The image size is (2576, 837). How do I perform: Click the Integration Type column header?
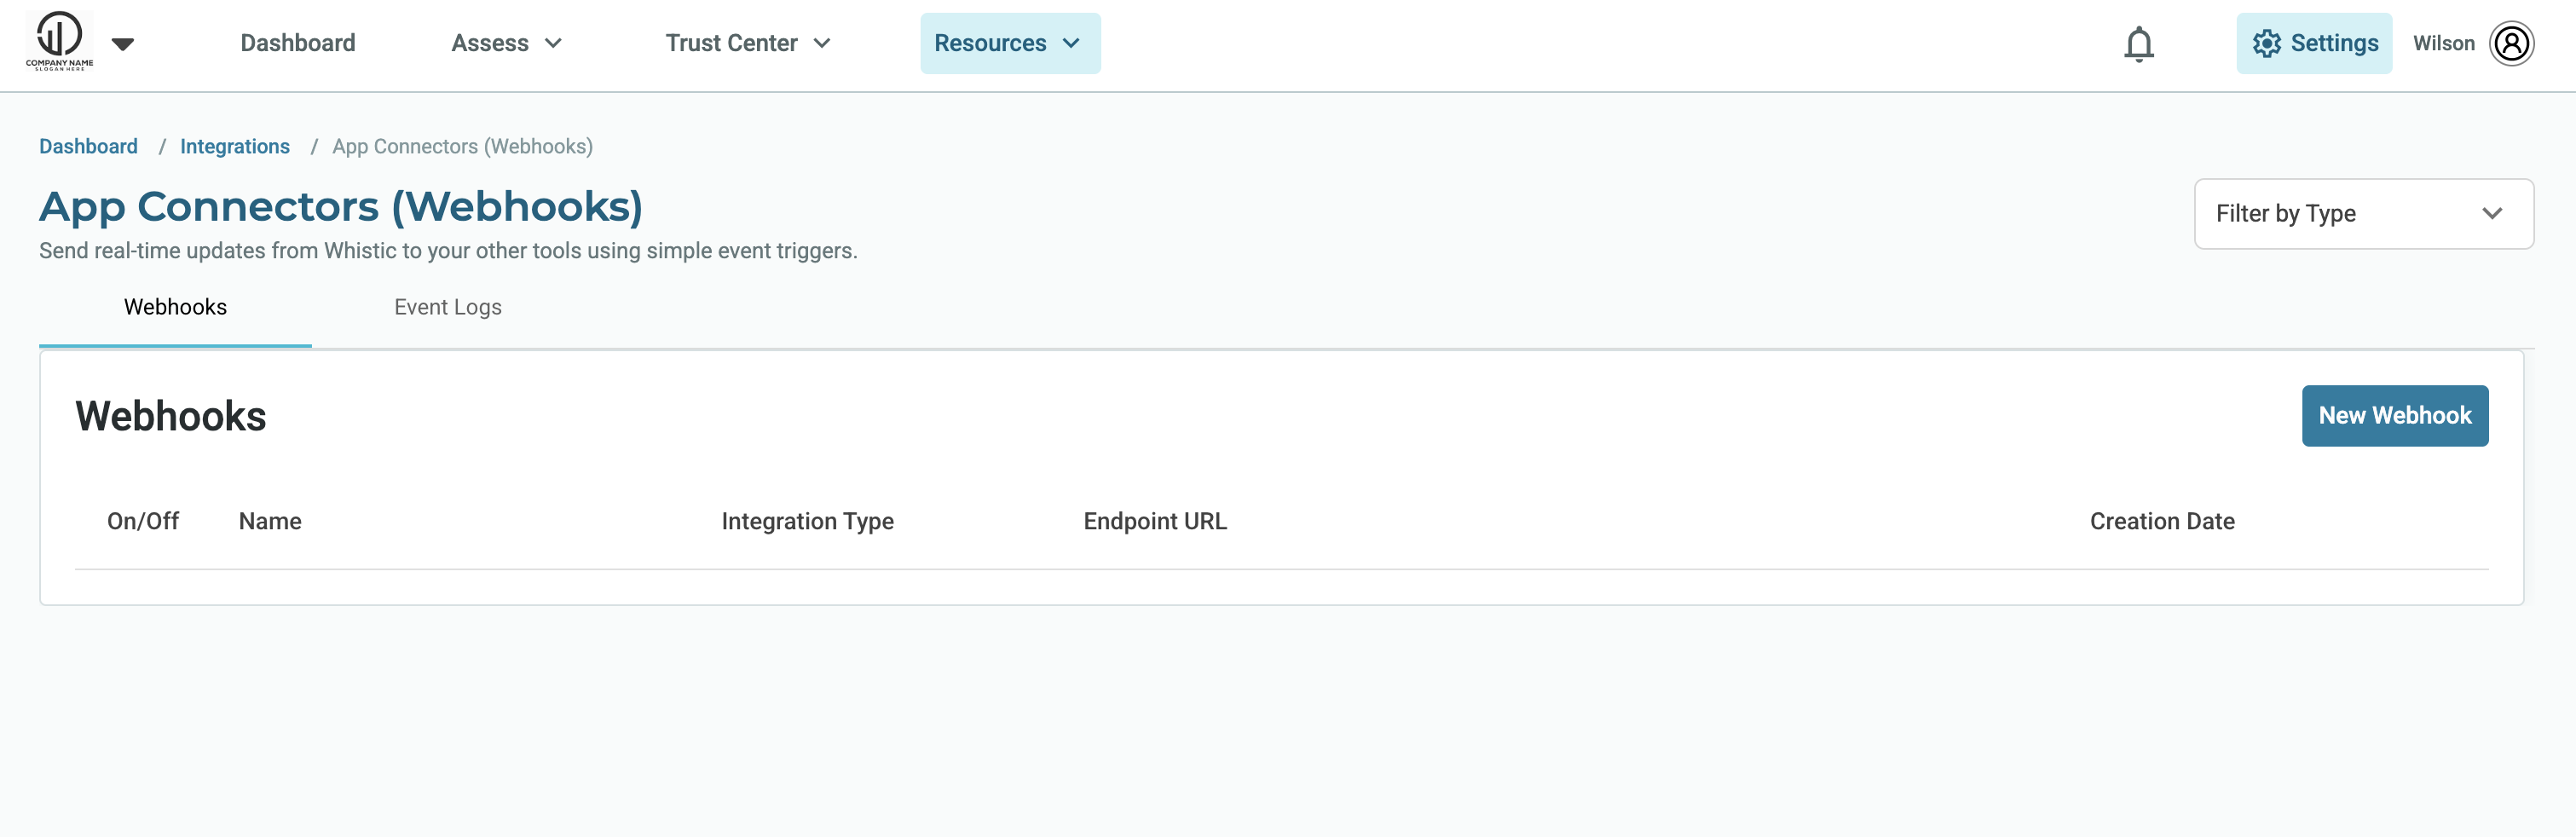[x=807, y=521]
